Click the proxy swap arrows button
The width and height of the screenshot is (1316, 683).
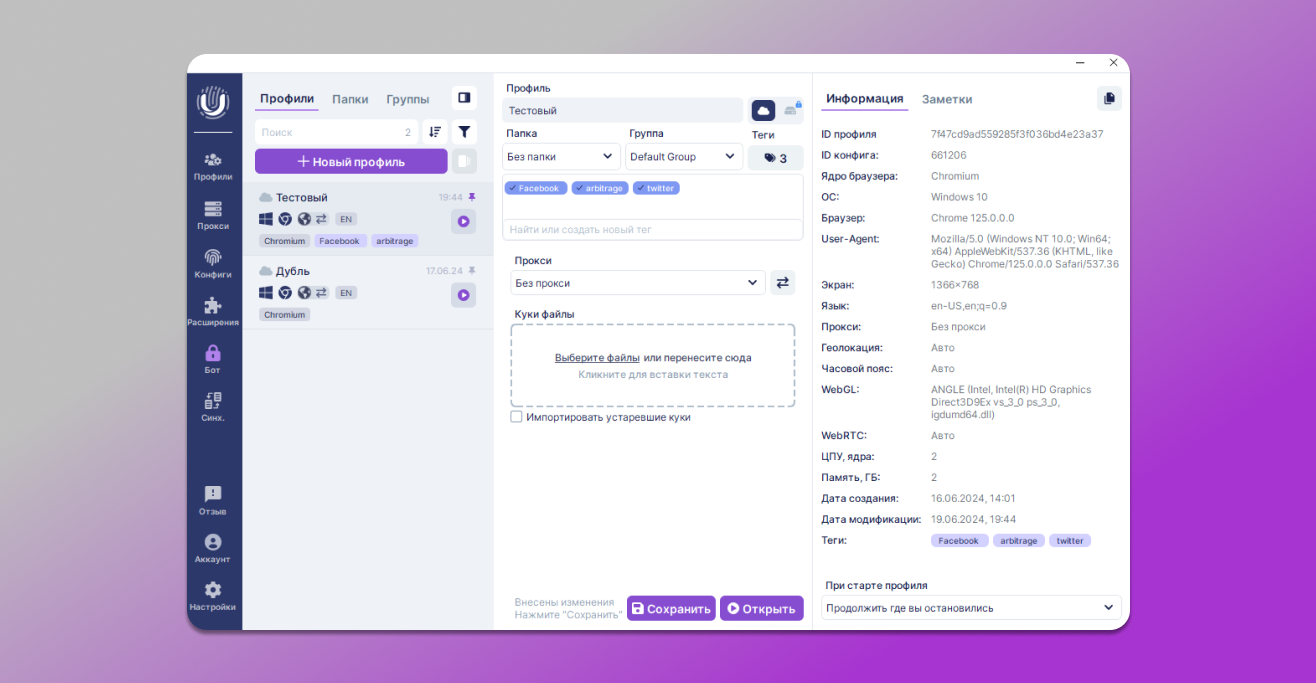[782, 283]
